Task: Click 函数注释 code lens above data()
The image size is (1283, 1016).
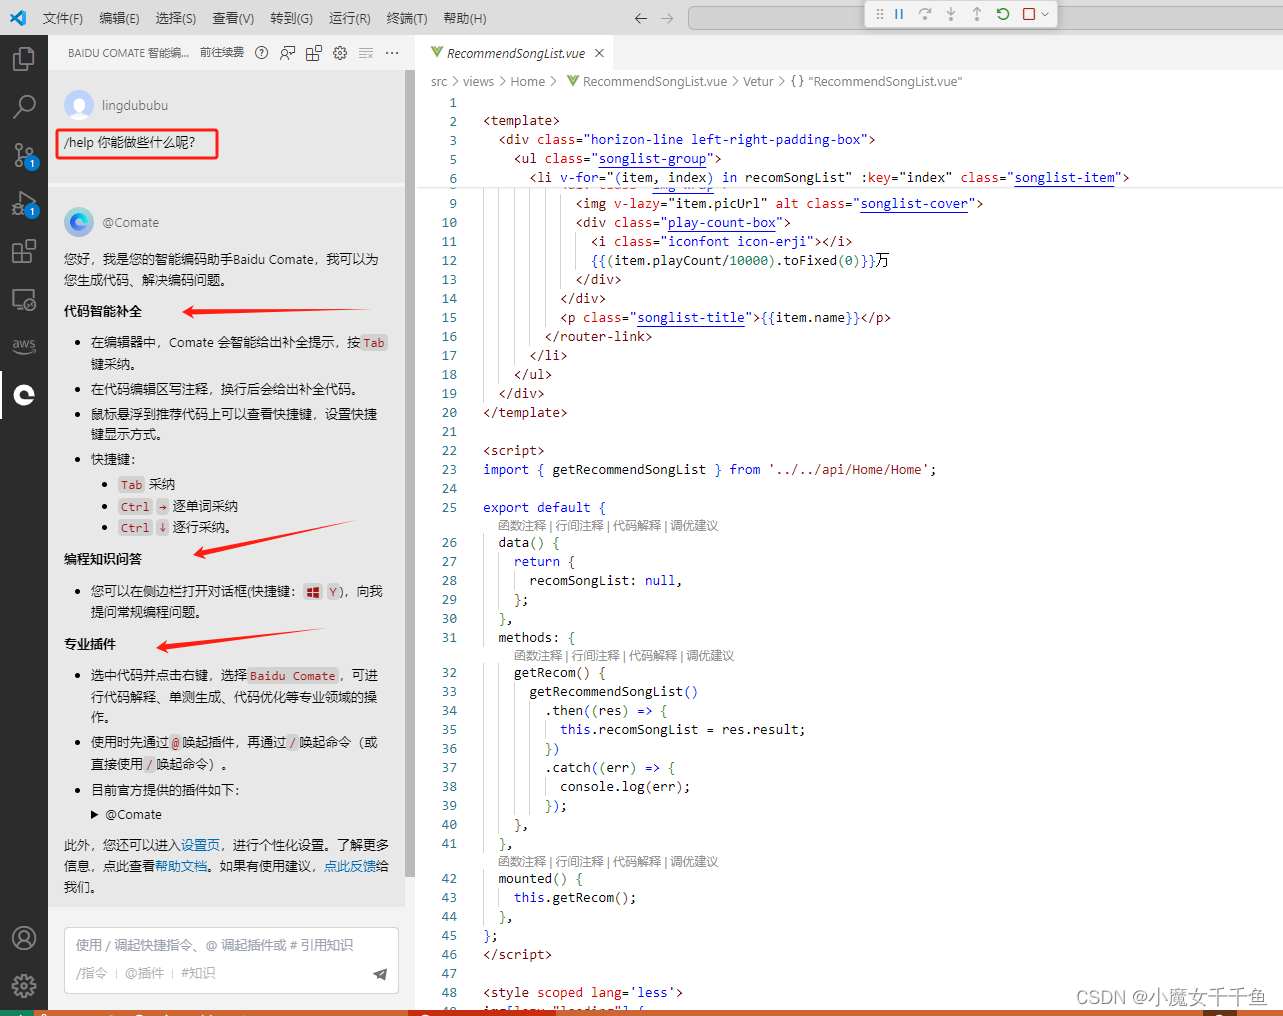Action: (x=522, y=525)
